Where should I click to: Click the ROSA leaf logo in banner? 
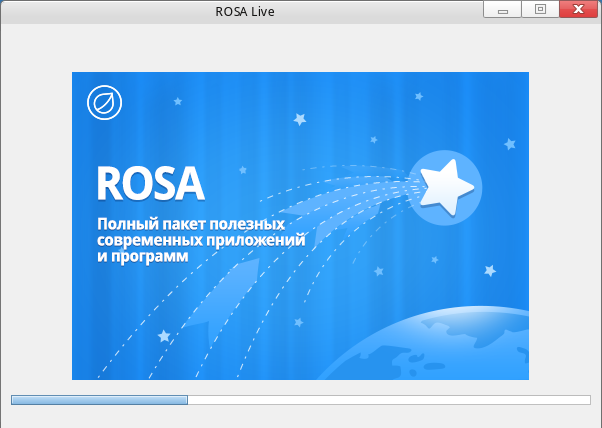point(104,102)
